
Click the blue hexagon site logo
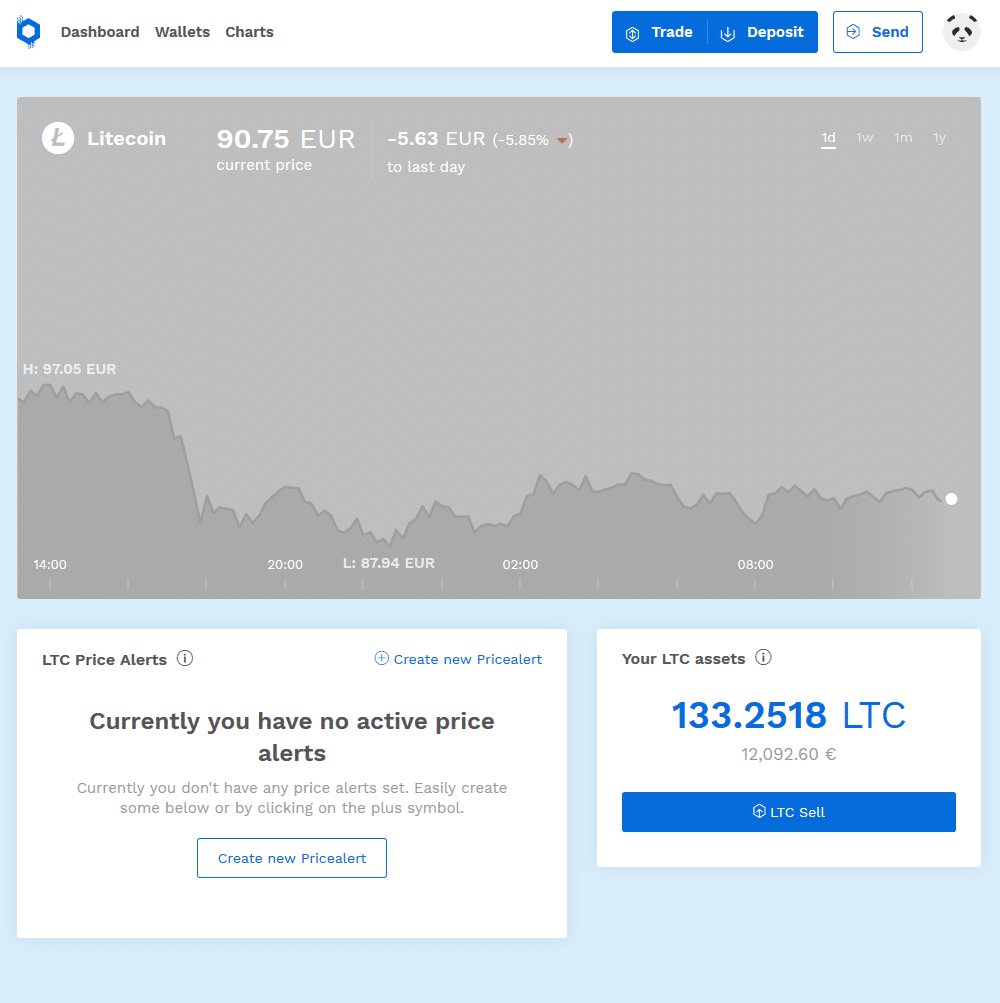tap(29, 32)
